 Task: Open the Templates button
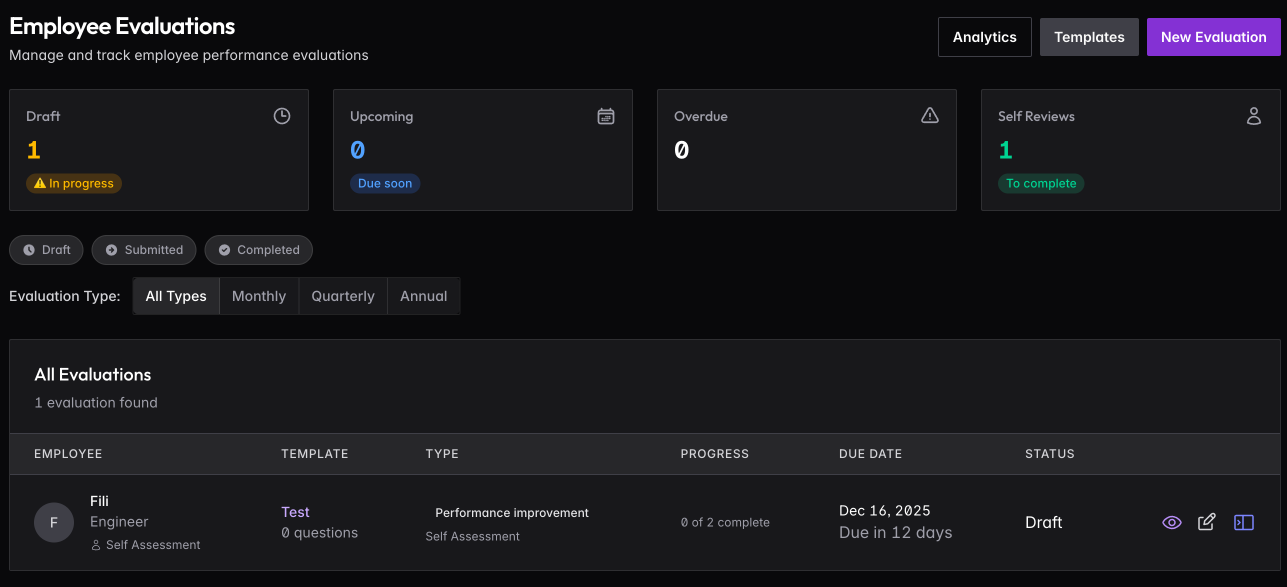[1089, 37]
